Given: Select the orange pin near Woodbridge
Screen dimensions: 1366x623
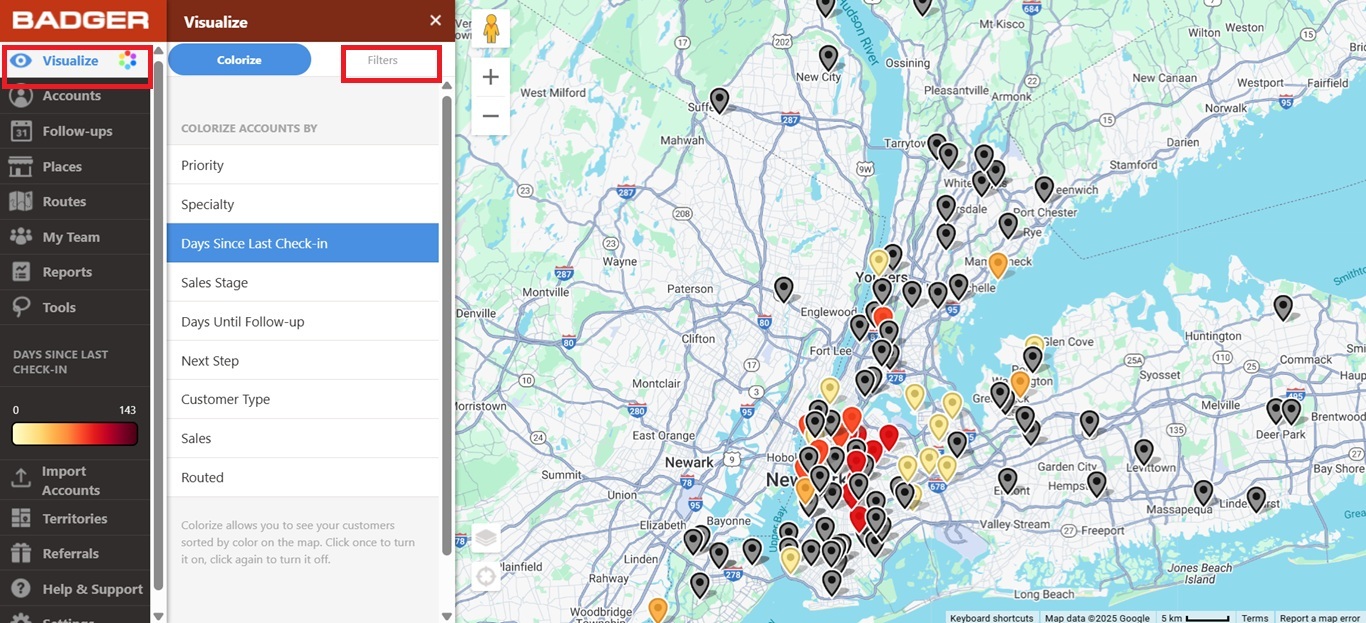Looking at the screenshot, I should click(657, 610).
